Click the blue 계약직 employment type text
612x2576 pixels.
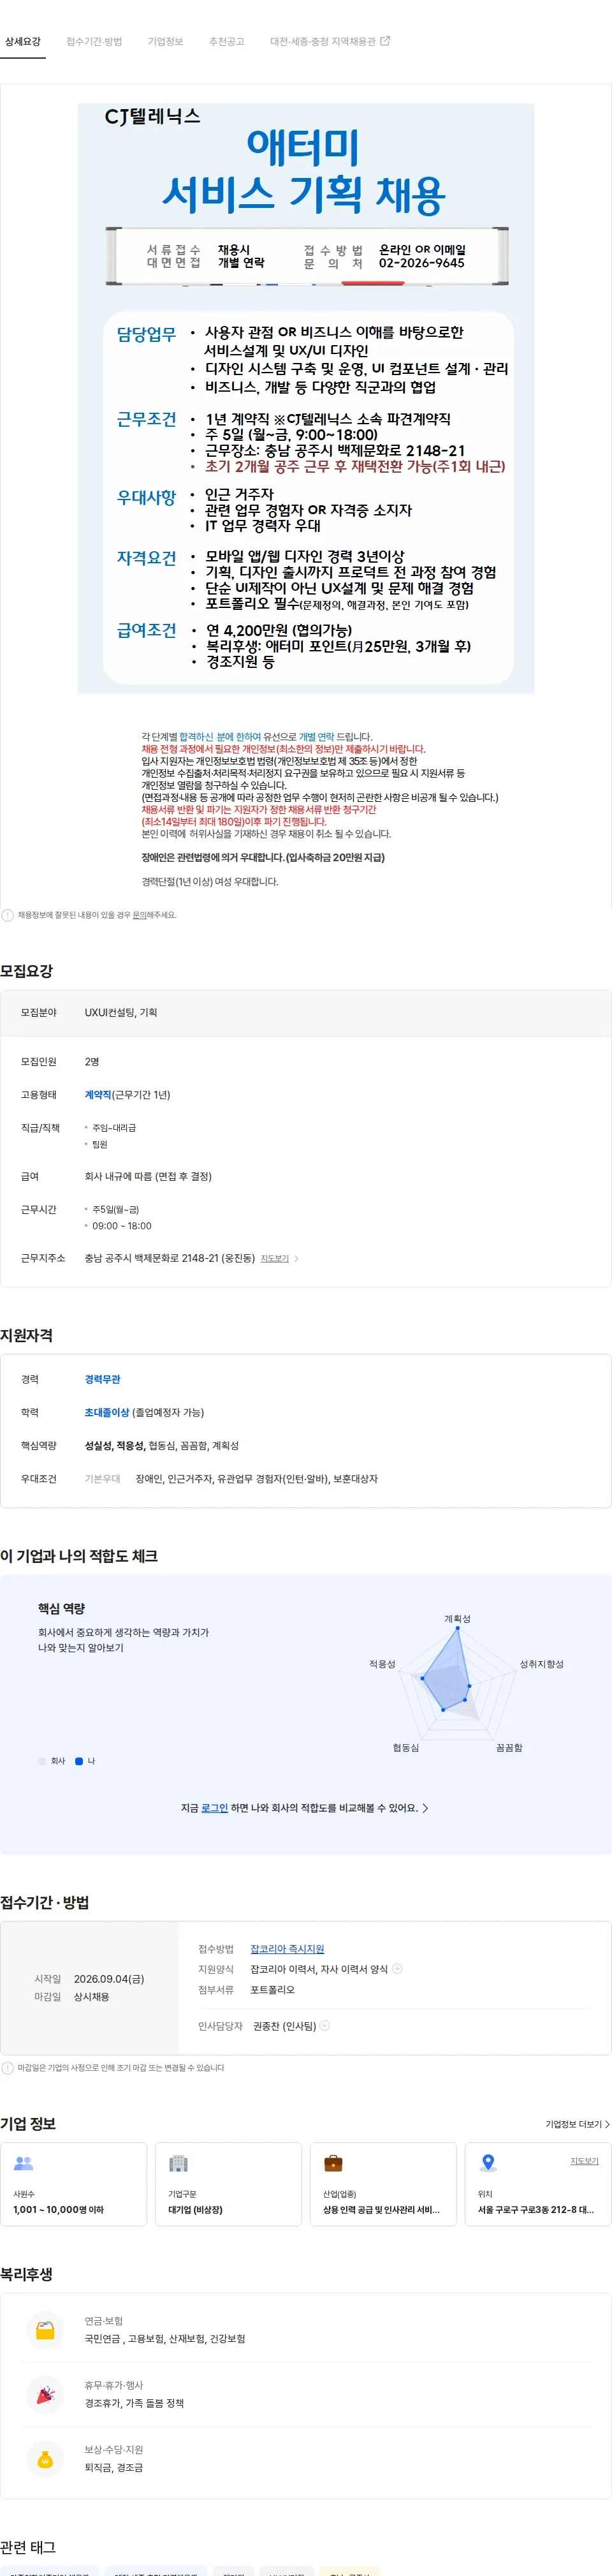[98, 1095]
